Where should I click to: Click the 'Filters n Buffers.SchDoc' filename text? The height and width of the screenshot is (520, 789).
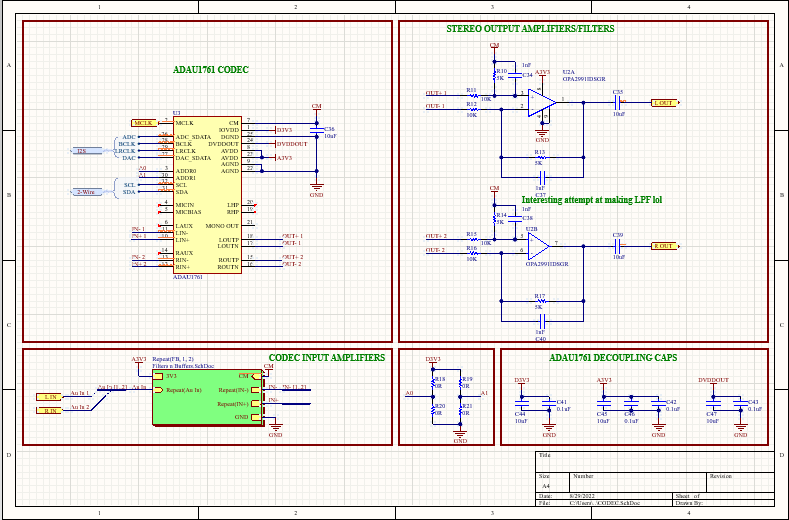tap(183, 366)
